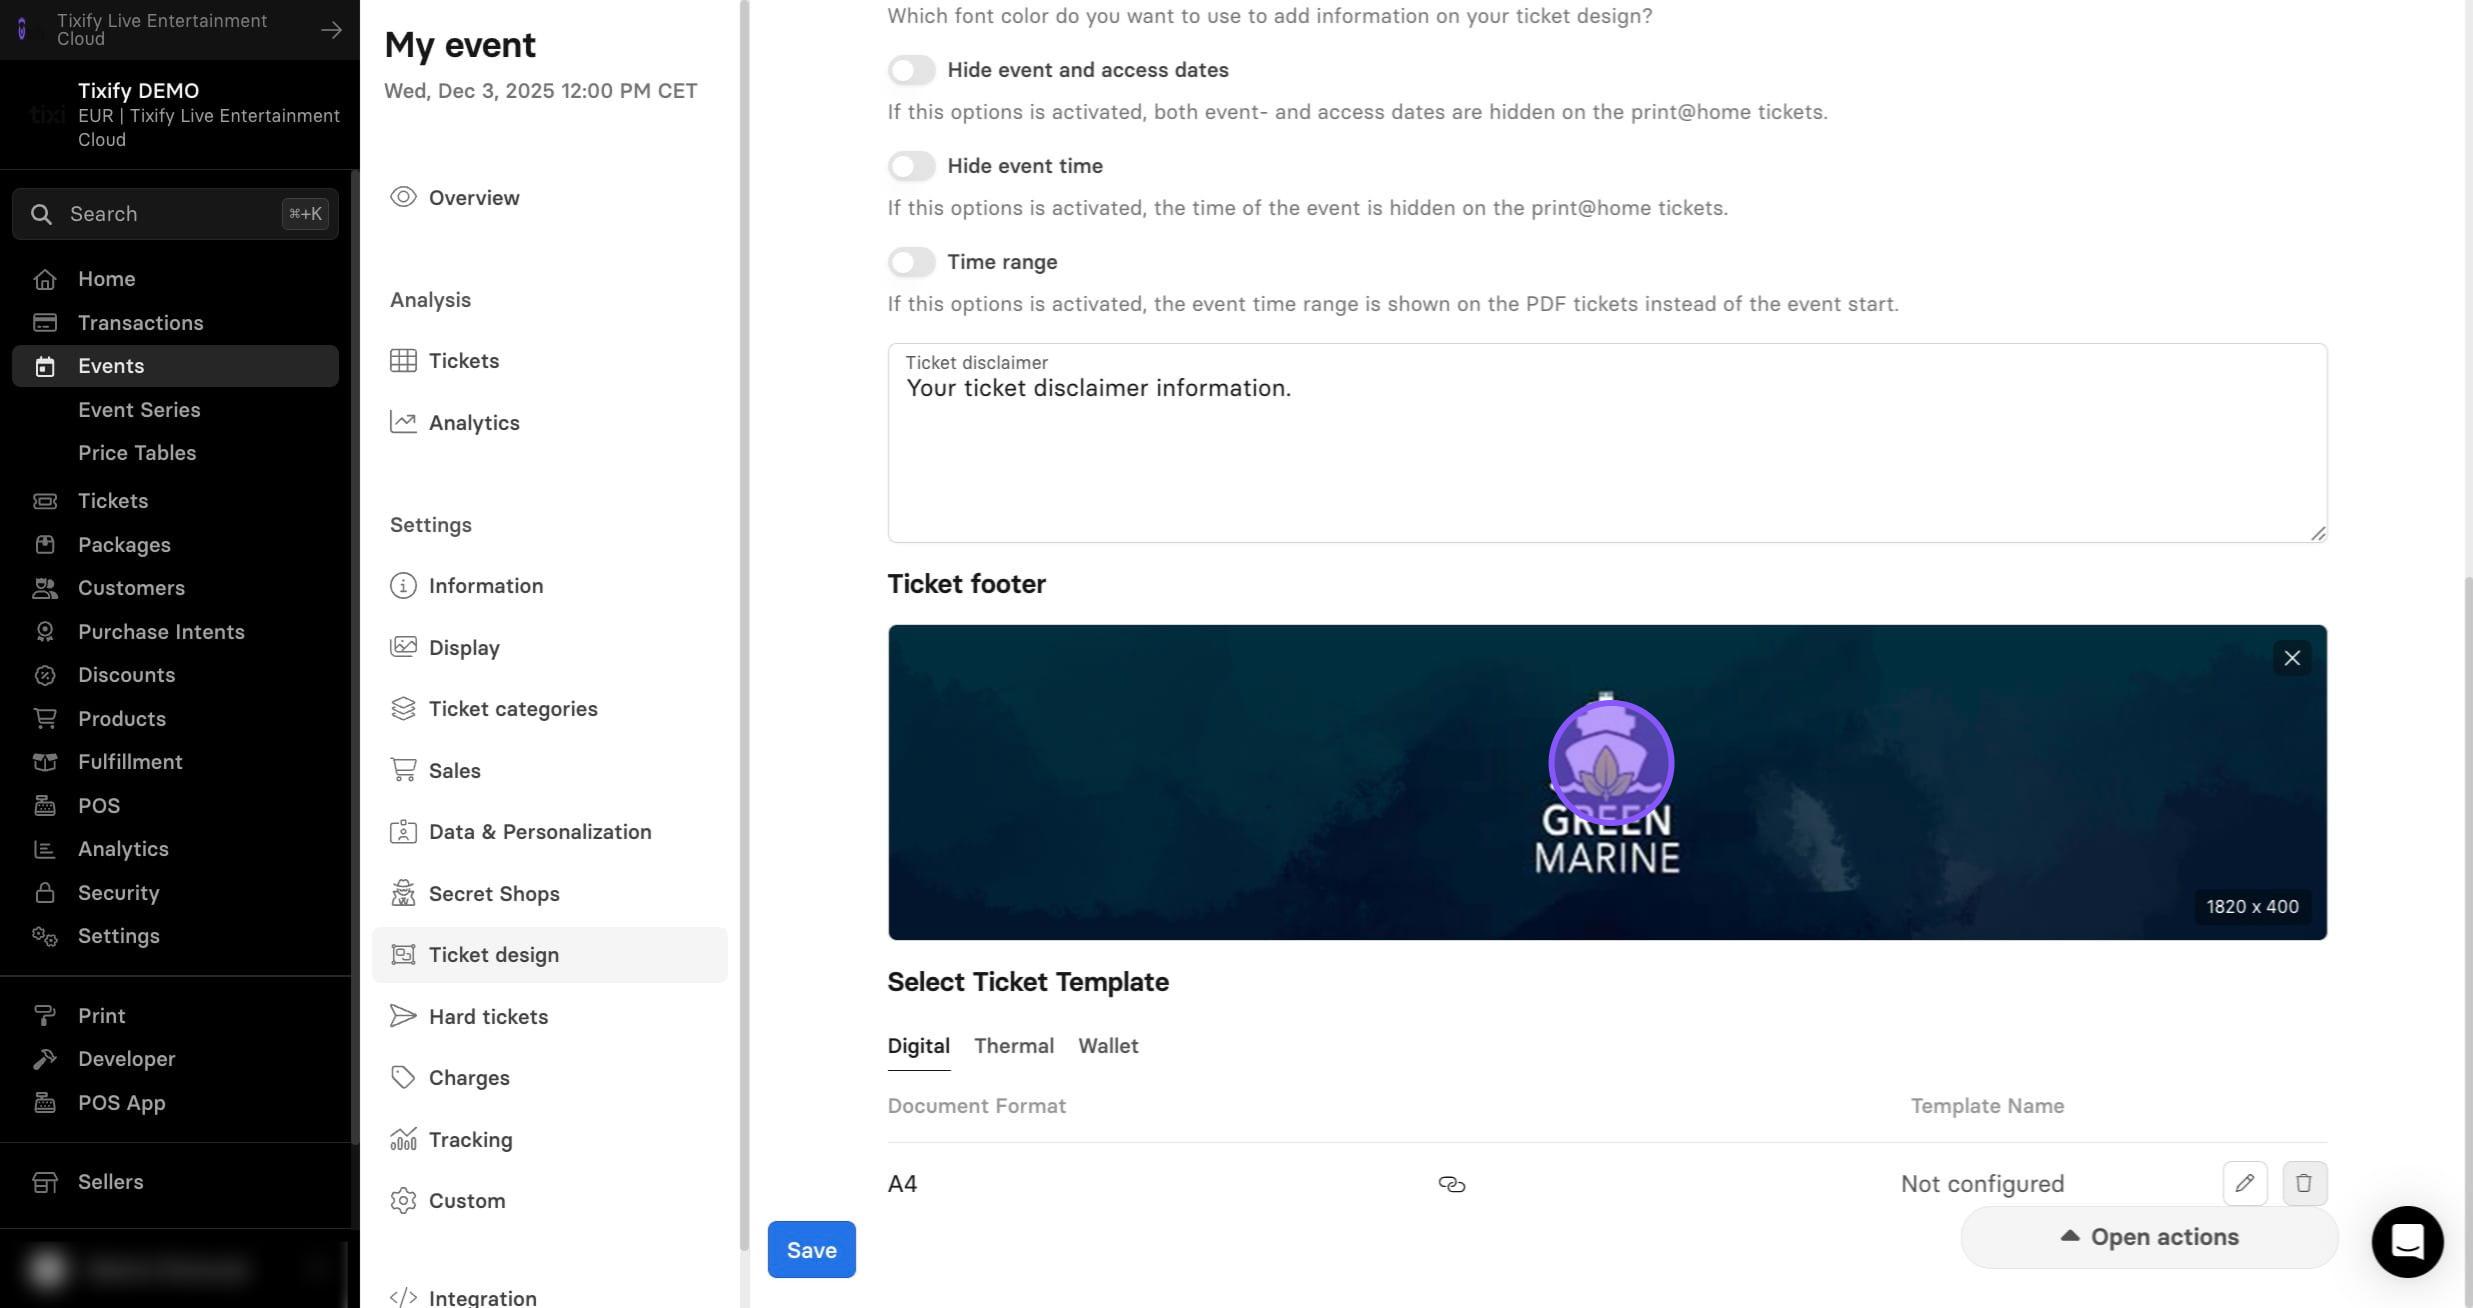This screenshot has width=2473, height=1308.
Task: Click the Ticket disclaimer text area
Action: pos(1607,443)
